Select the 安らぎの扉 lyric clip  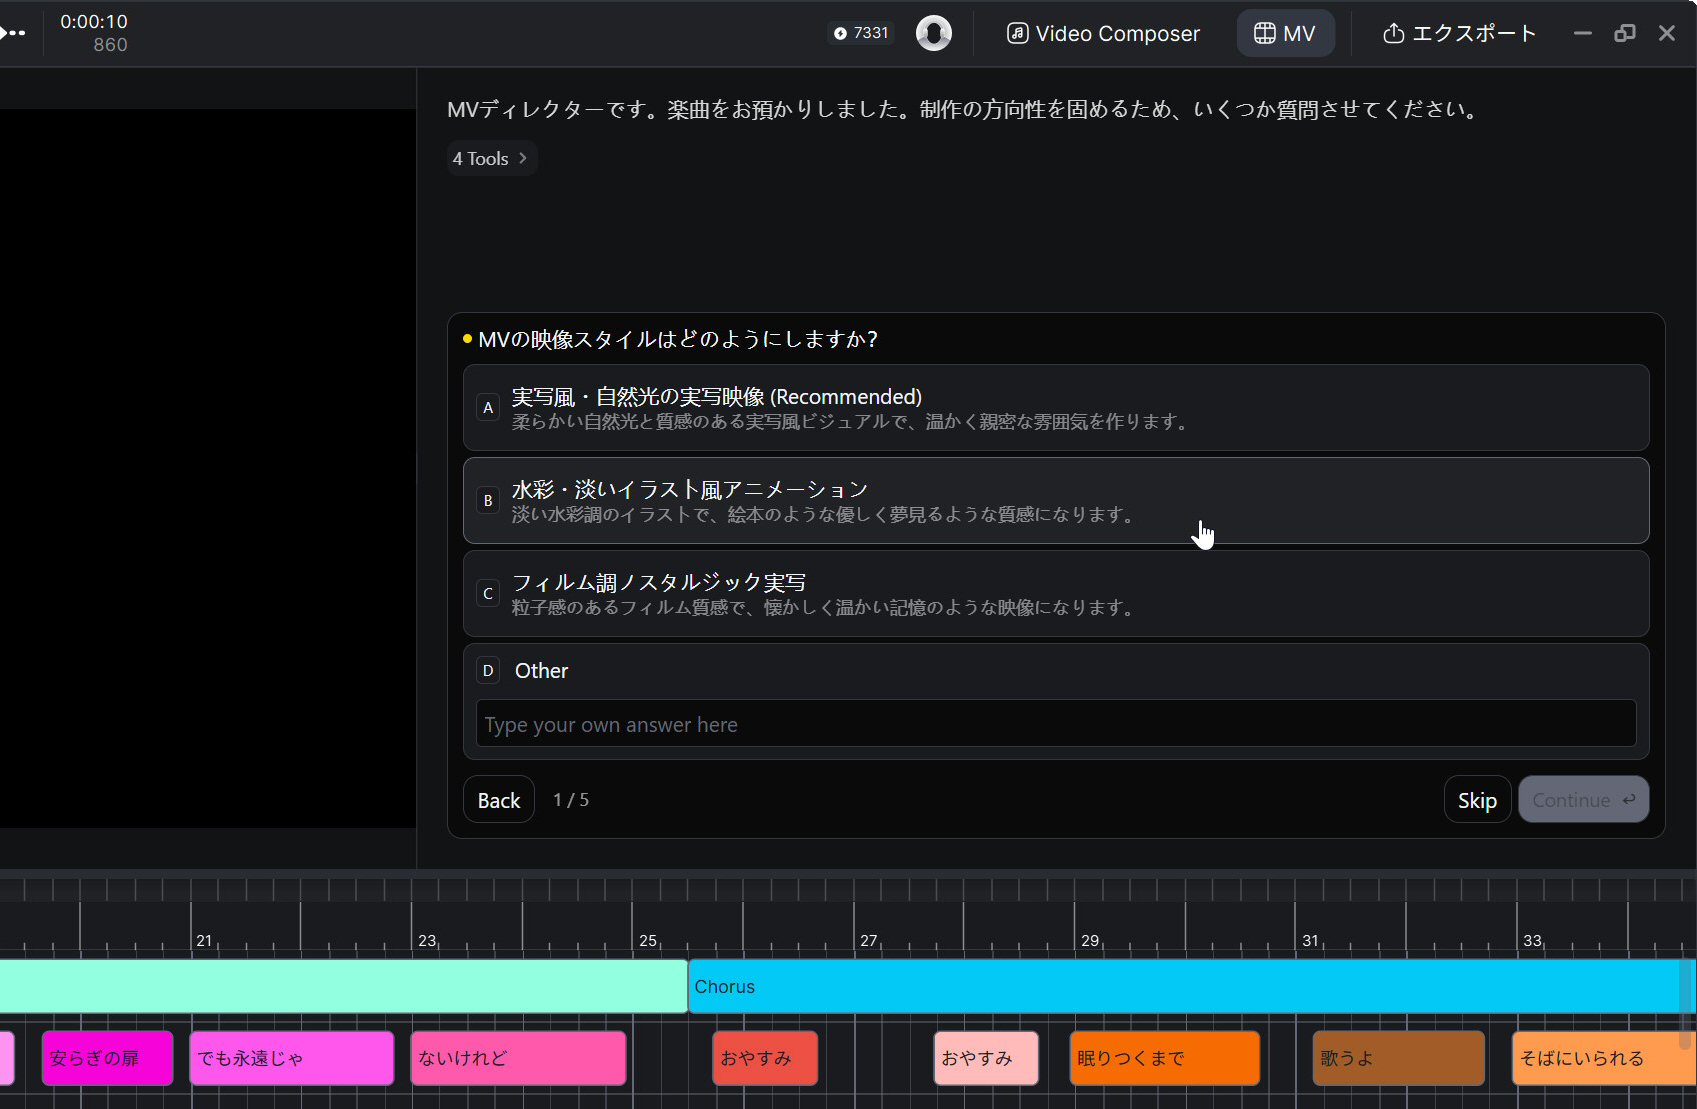point(107,1058)
